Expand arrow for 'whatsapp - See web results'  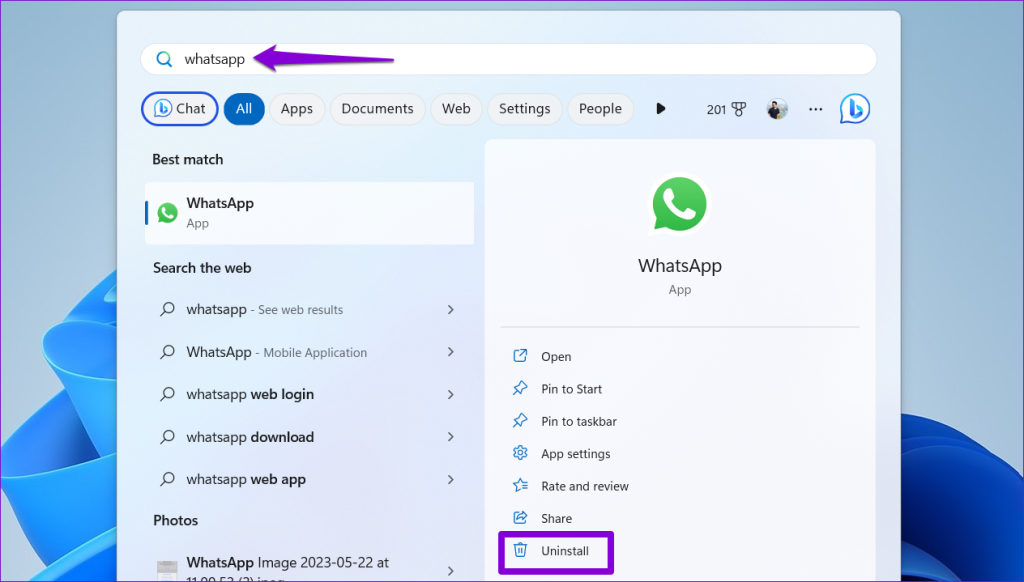pos(451,310)
